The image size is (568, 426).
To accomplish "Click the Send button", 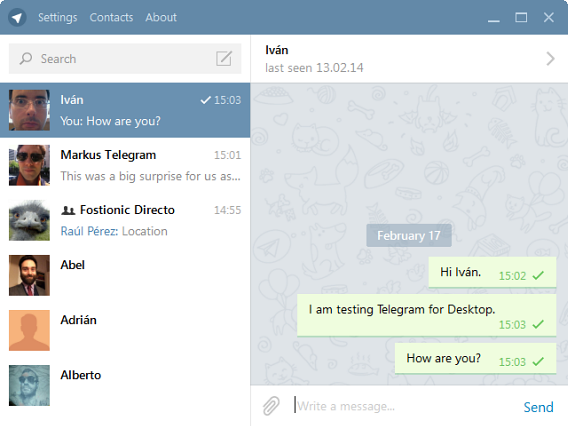I will 538,407.
